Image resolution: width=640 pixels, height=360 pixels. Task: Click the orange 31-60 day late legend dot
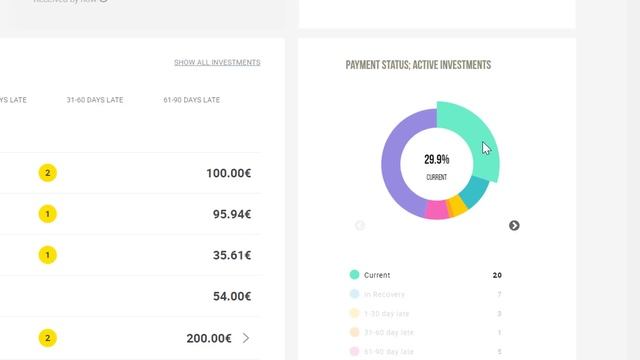click(354, 332)
